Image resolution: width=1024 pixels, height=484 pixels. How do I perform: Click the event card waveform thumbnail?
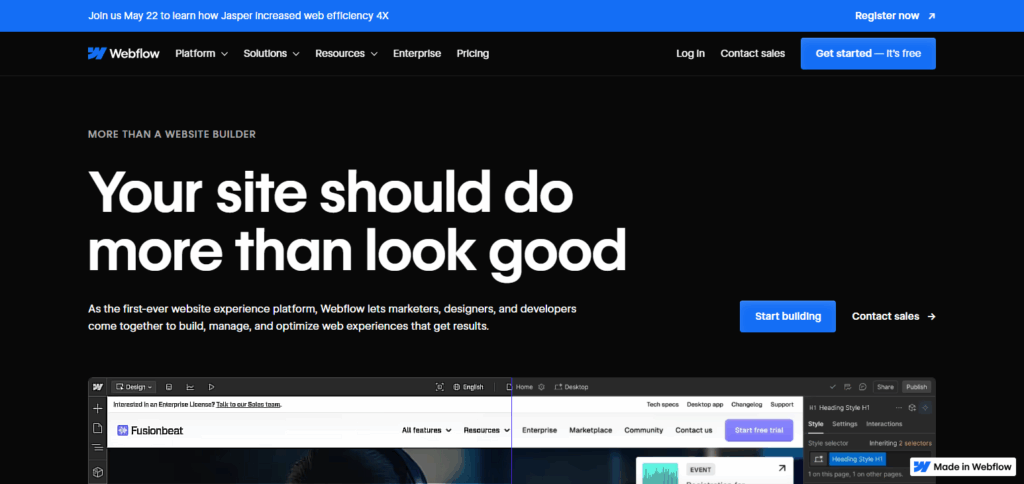661,474
